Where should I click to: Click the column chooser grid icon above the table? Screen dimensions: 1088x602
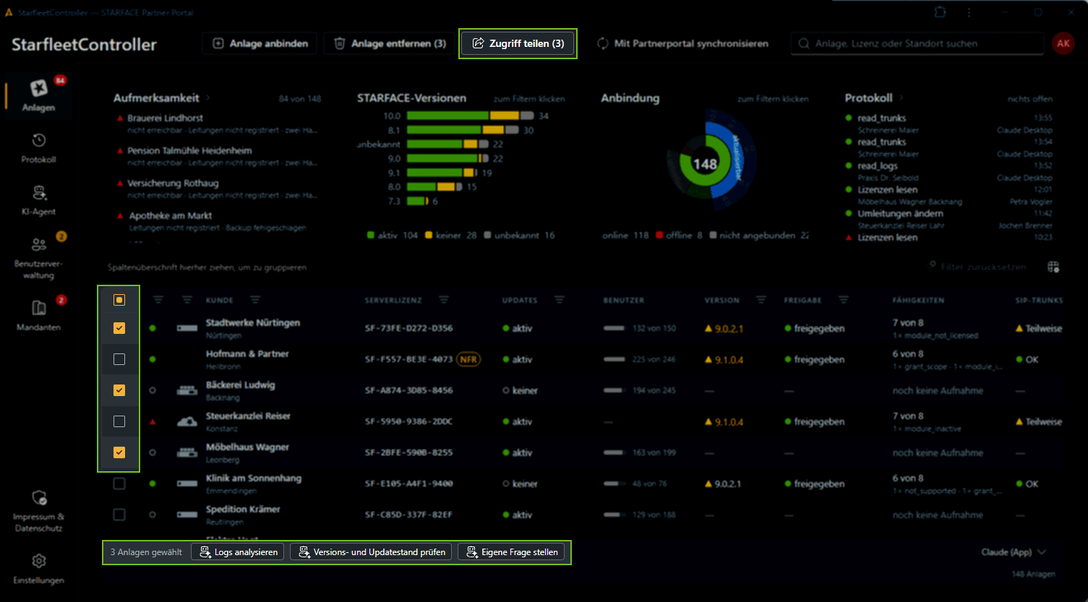pyautogui.click(x=1053, y=267)
